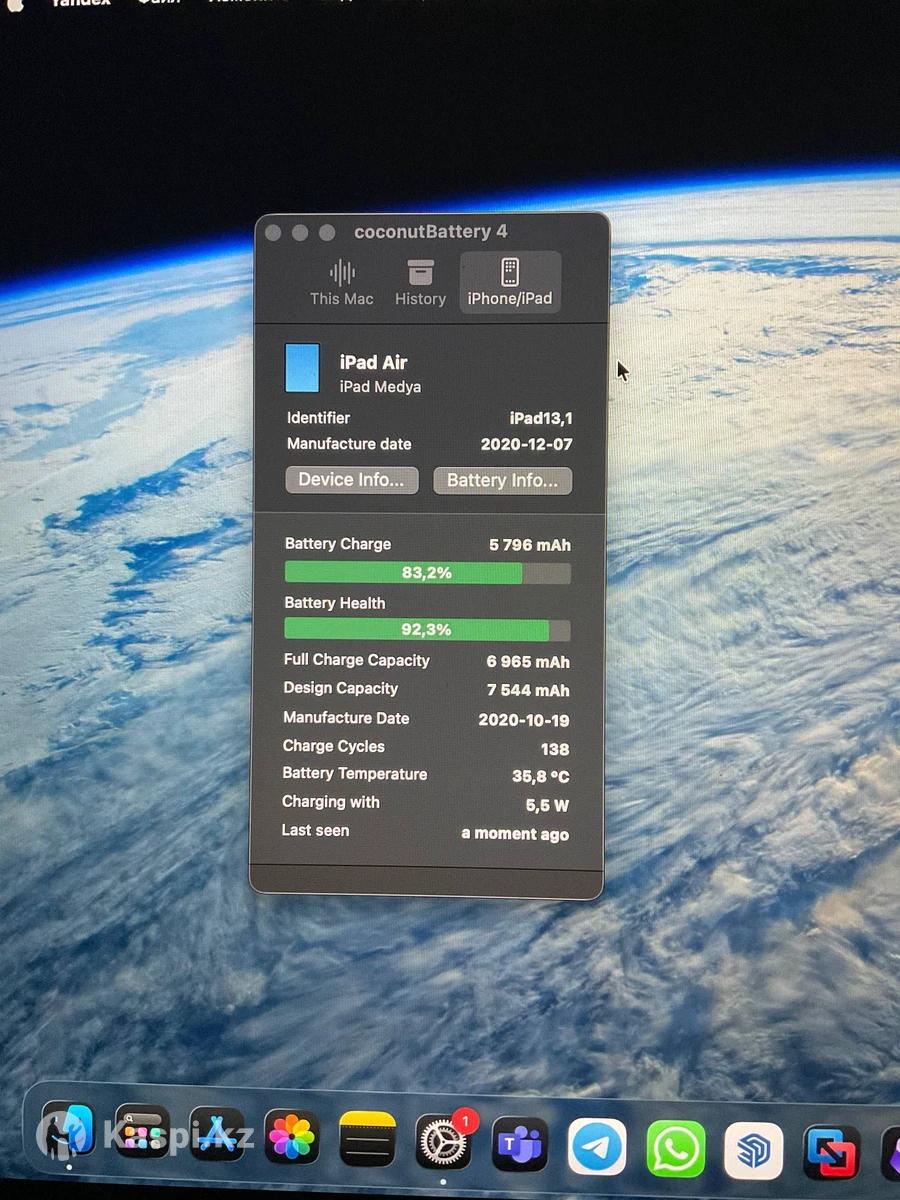The height and width of the screenshot is (1200, 900).
Task: Open the Battery Info... button
Action: (x=502, y=481)
